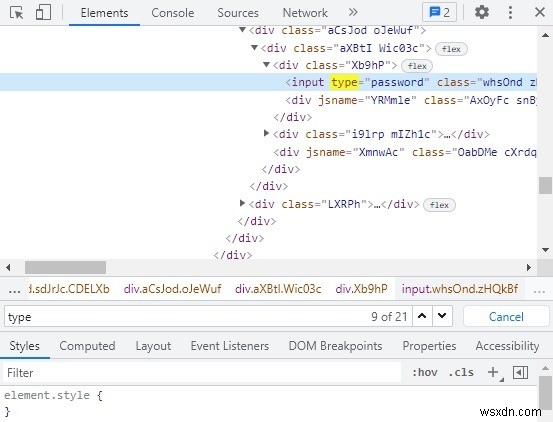Select breadcrumb div.aCsJod.oJeWuf
This screenshot has height=422, width=553.
point(172,289)
